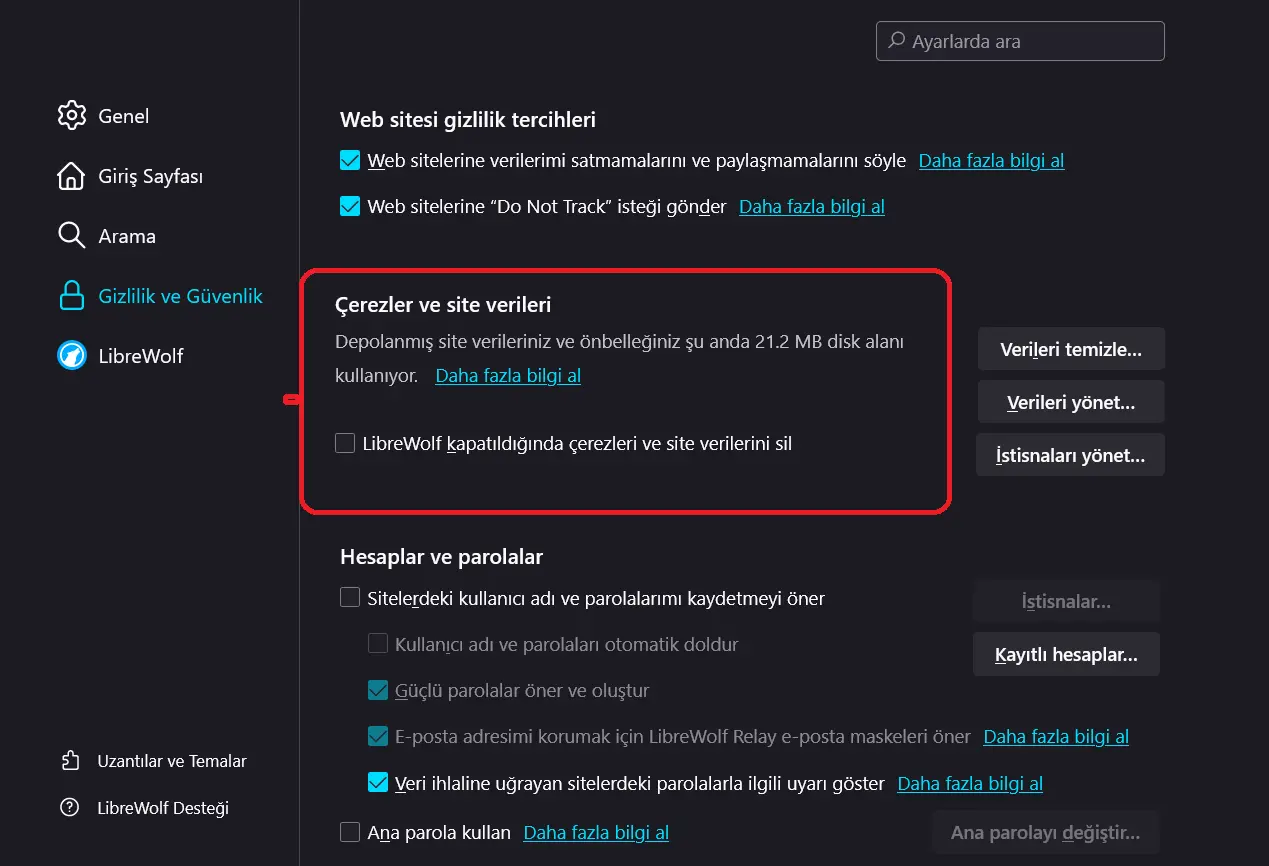Viewport: 1269px width, 866px height.
Task: Click Ana parolayı değiştir button
Action: coord(1046,832)
